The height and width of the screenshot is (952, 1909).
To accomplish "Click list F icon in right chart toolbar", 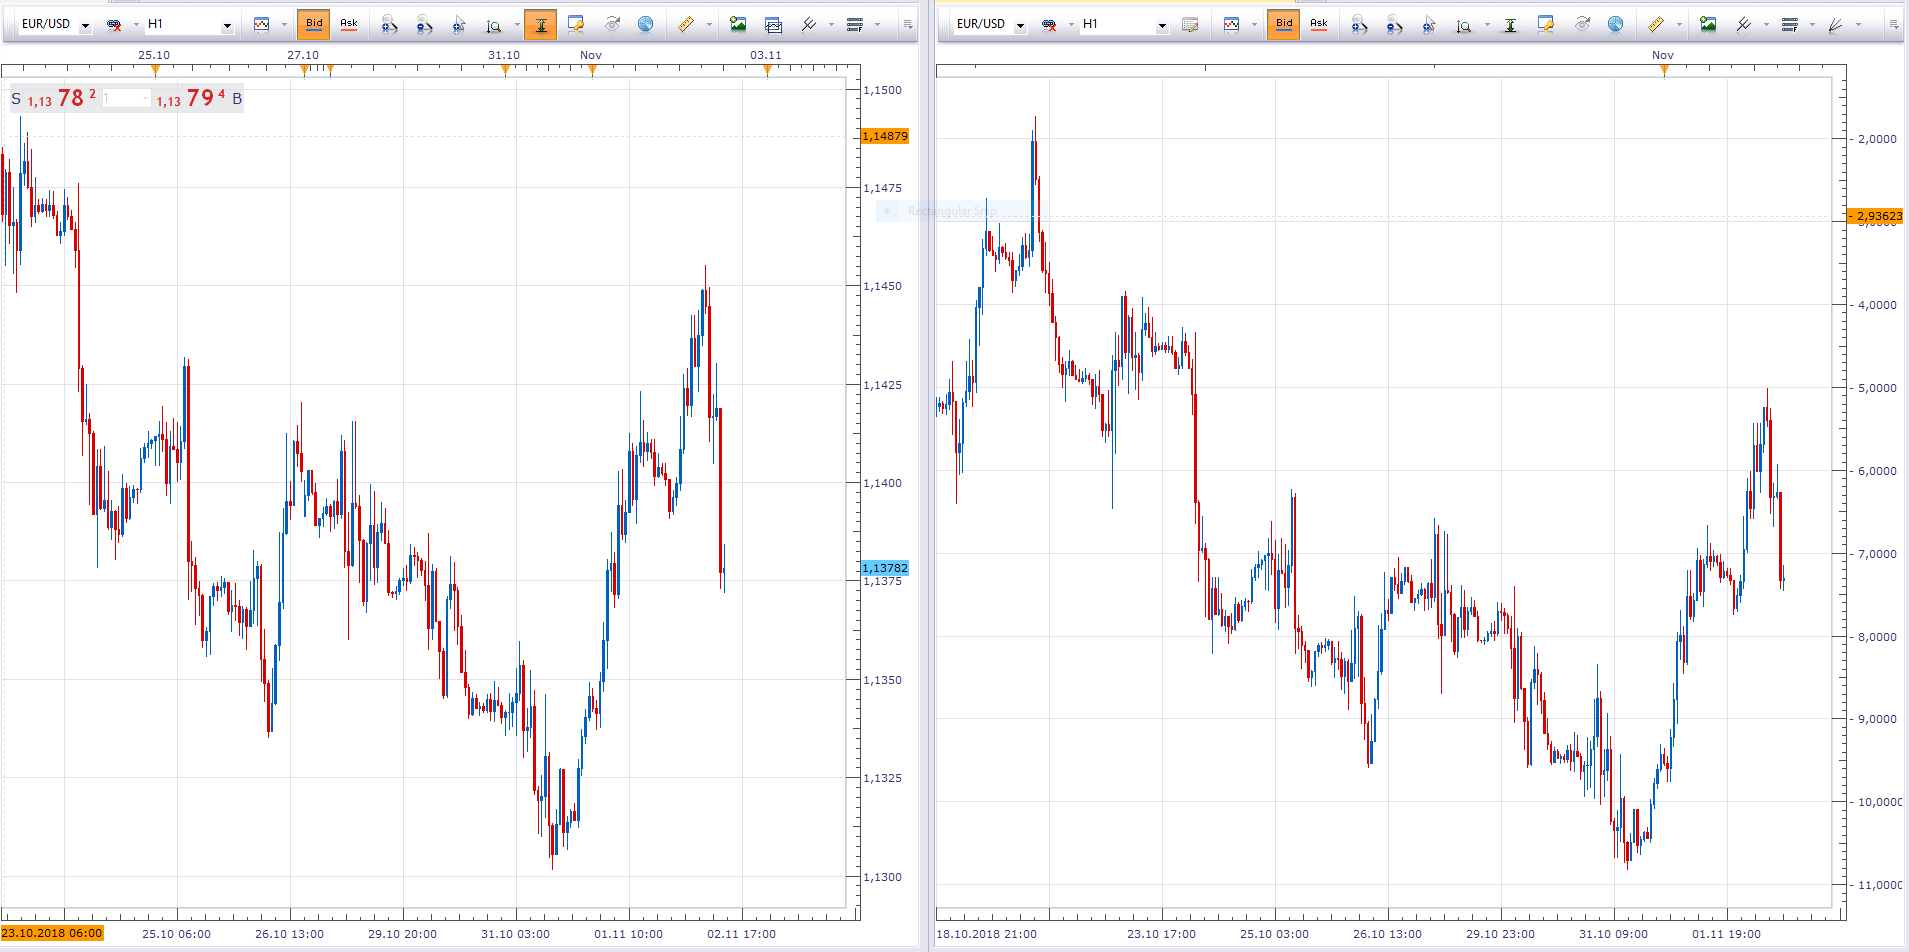I will [1790, 24].
